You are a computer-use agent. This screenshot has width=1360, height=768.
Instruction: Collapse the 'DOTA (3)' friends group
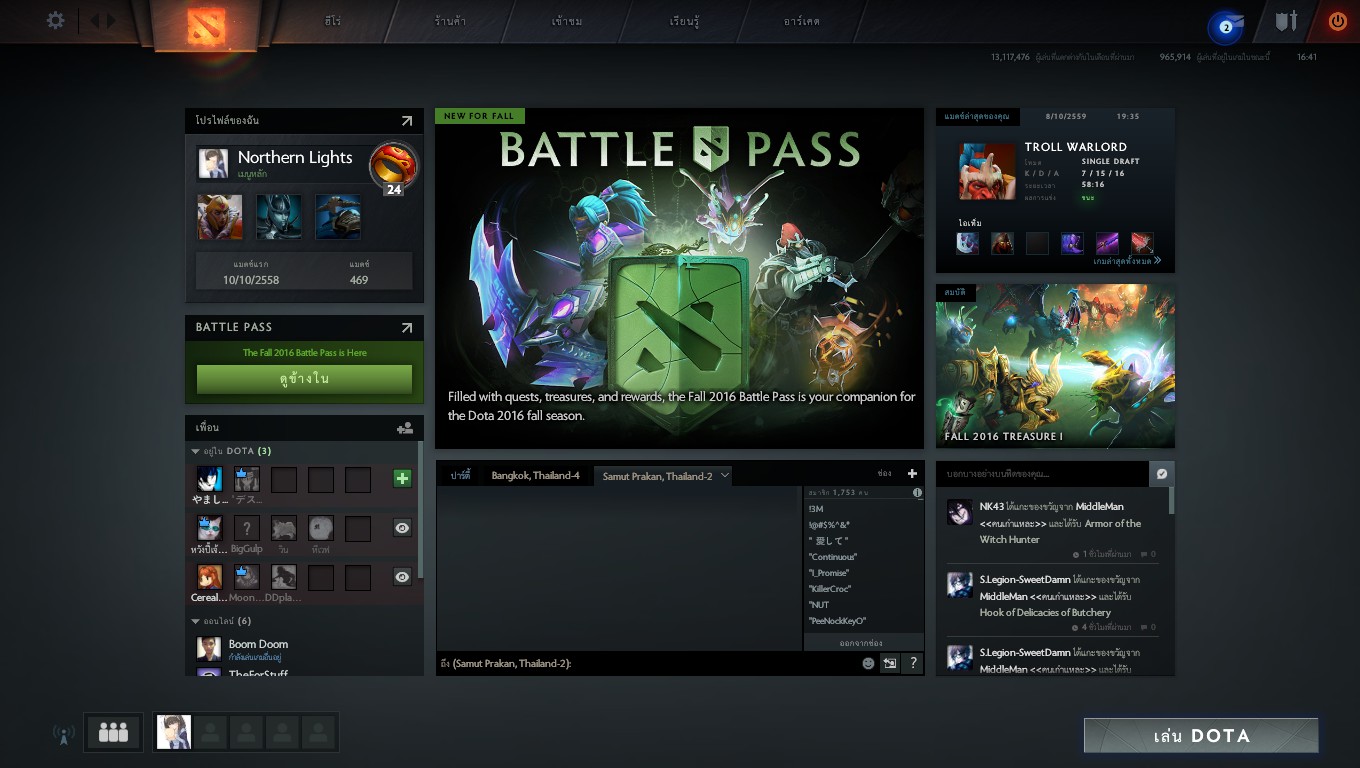196,452
